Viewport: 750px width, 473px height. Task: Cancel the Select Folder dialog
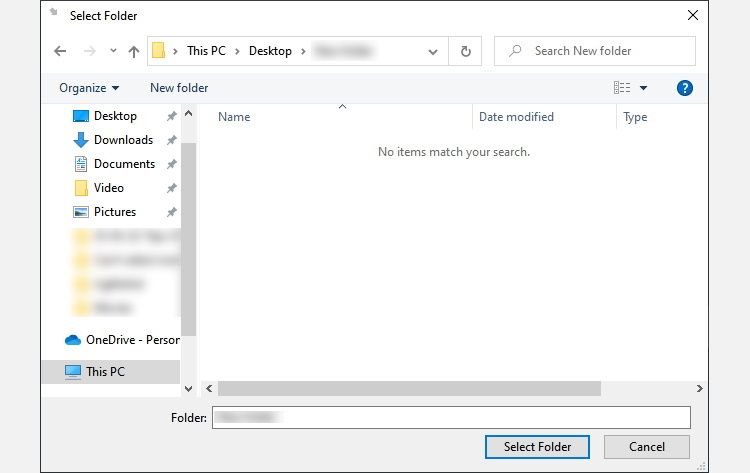click(647, 447)
